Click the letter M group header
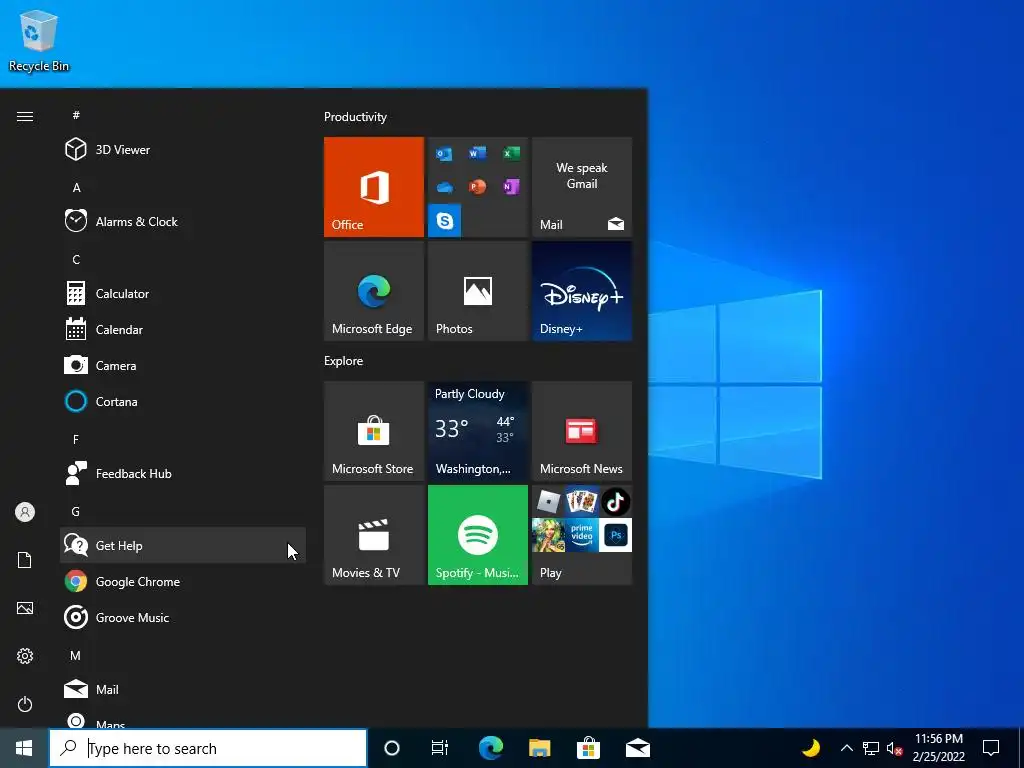Viewport: 1024px width, 768px height. tap(76, 655)
